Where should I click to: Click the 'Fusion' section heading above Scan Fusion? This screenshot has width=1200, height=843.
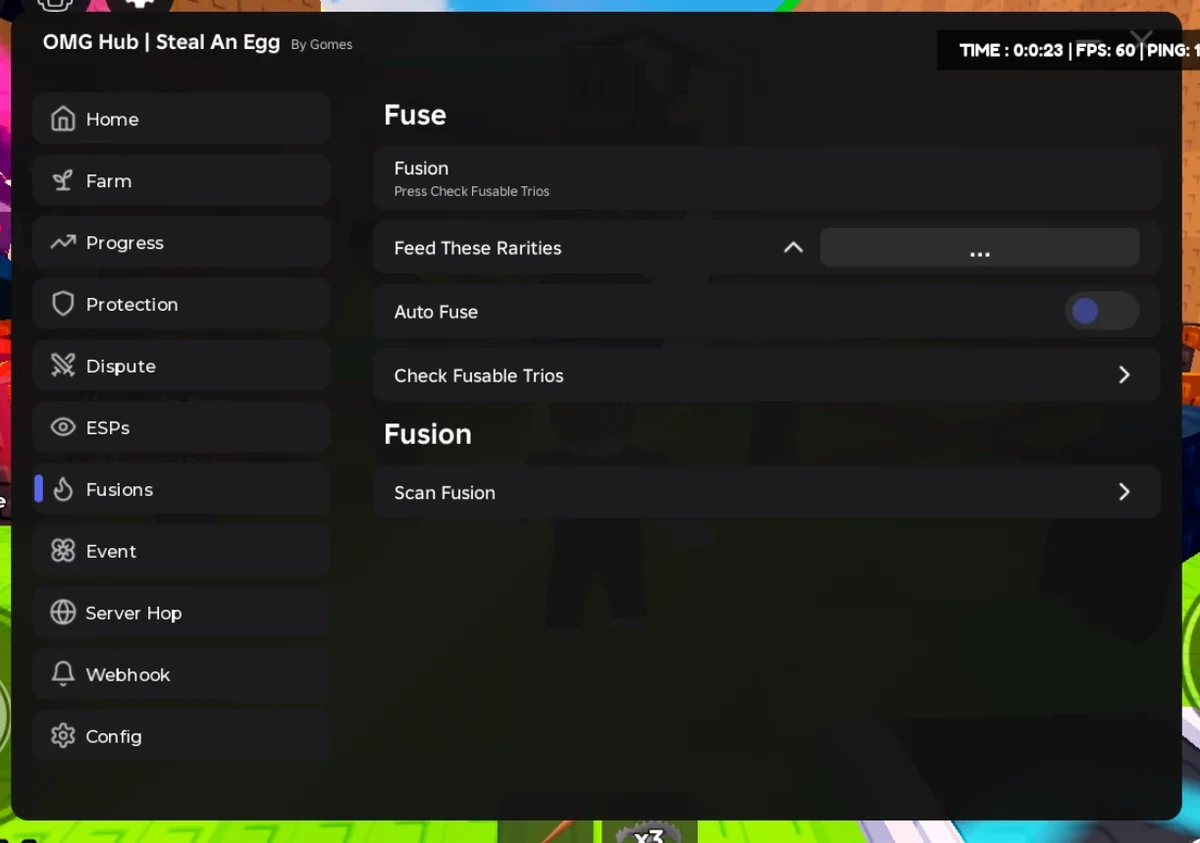[428, 434]
